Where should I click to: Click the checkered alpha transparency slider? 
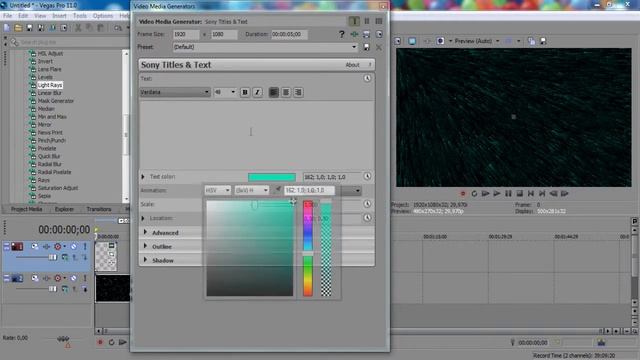coord(326,248)
